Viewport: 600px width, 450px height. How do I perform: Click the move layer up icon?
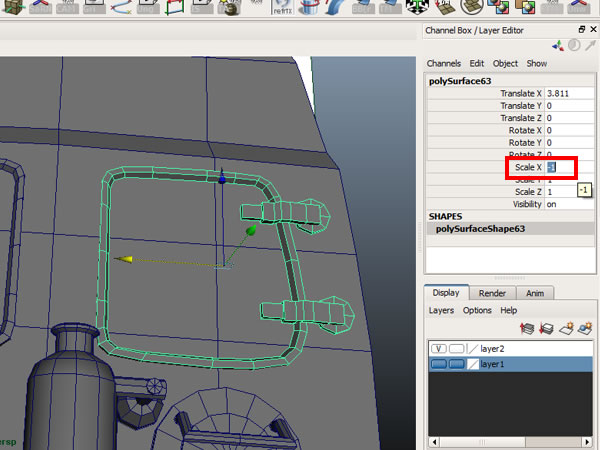(527, 328)
